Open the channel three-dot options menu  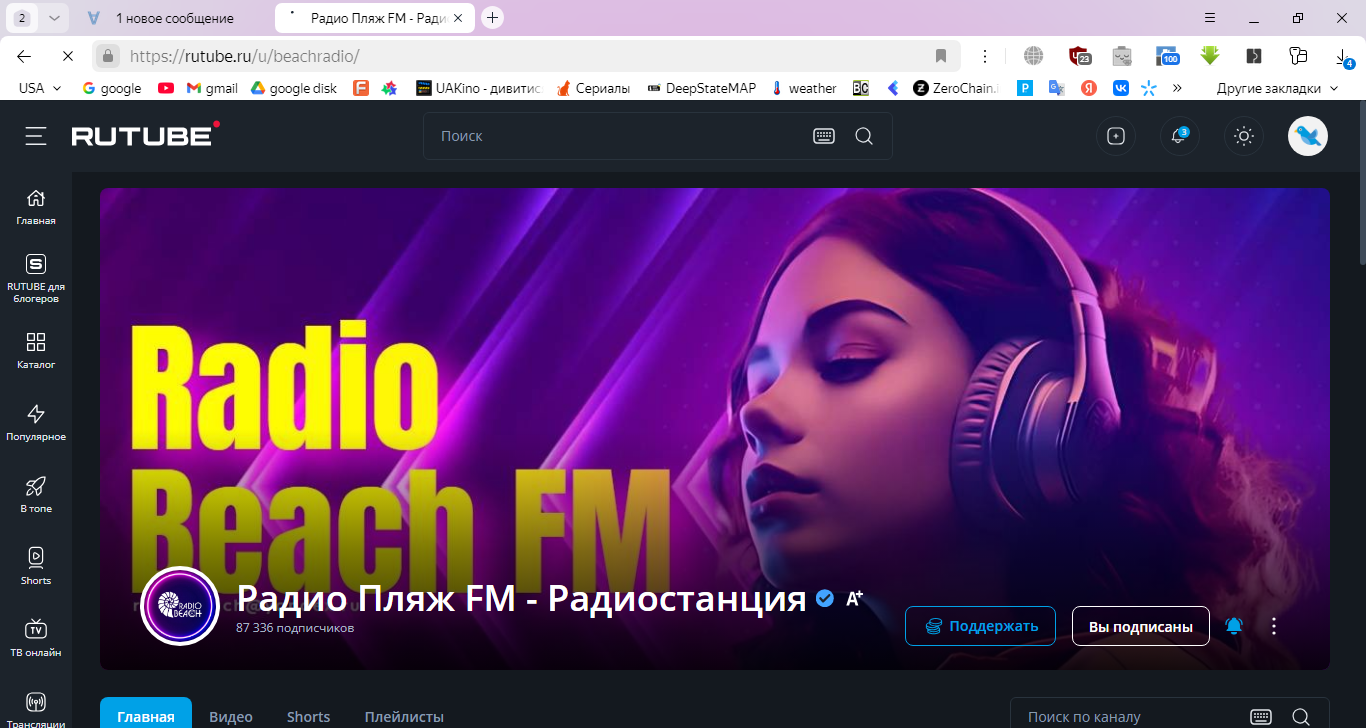click(x=1274, y=626)
